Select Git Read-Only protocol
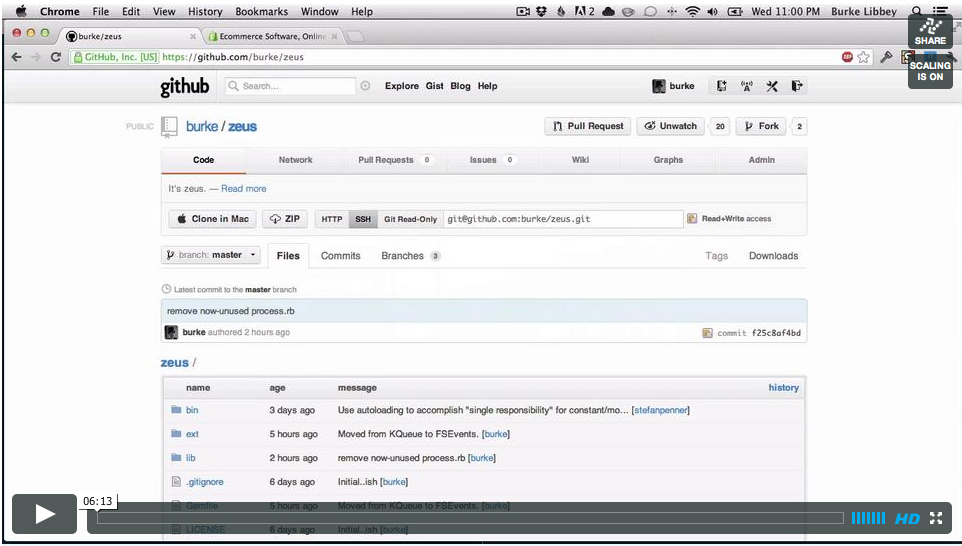Viewport: 962px width, 546px height. (x=410, y=219)
